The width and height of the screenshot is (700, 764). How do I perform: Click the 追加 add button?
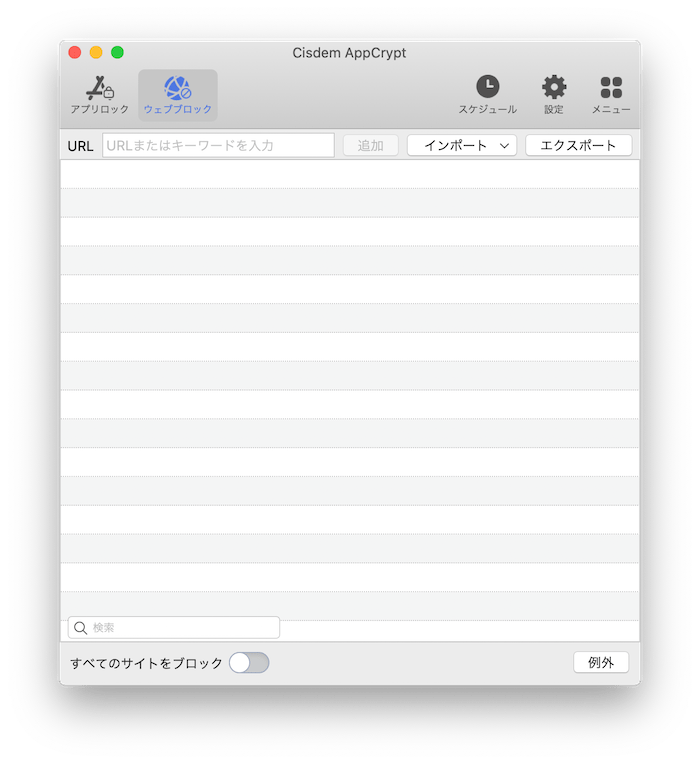coord(371,145)
